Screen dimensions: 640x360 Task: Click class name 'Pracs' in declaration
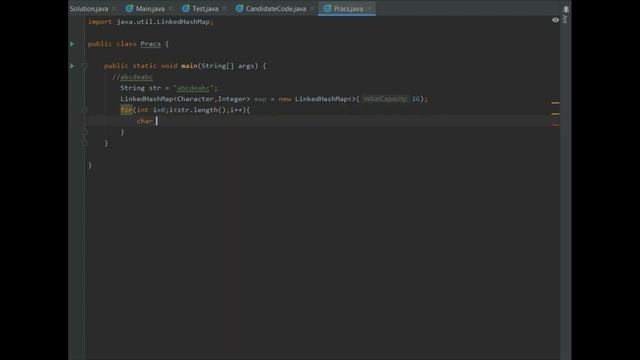tap(151, 44)
